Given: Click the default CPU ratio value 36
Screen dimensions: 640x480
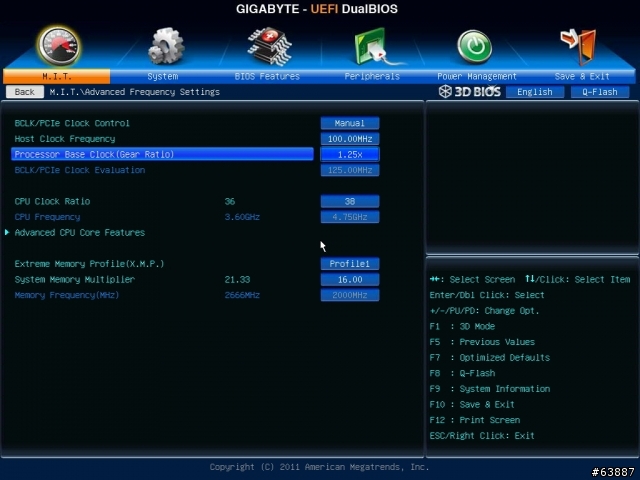Looking at the screenshot, I should pyautogui.click(x=229, y=201).
